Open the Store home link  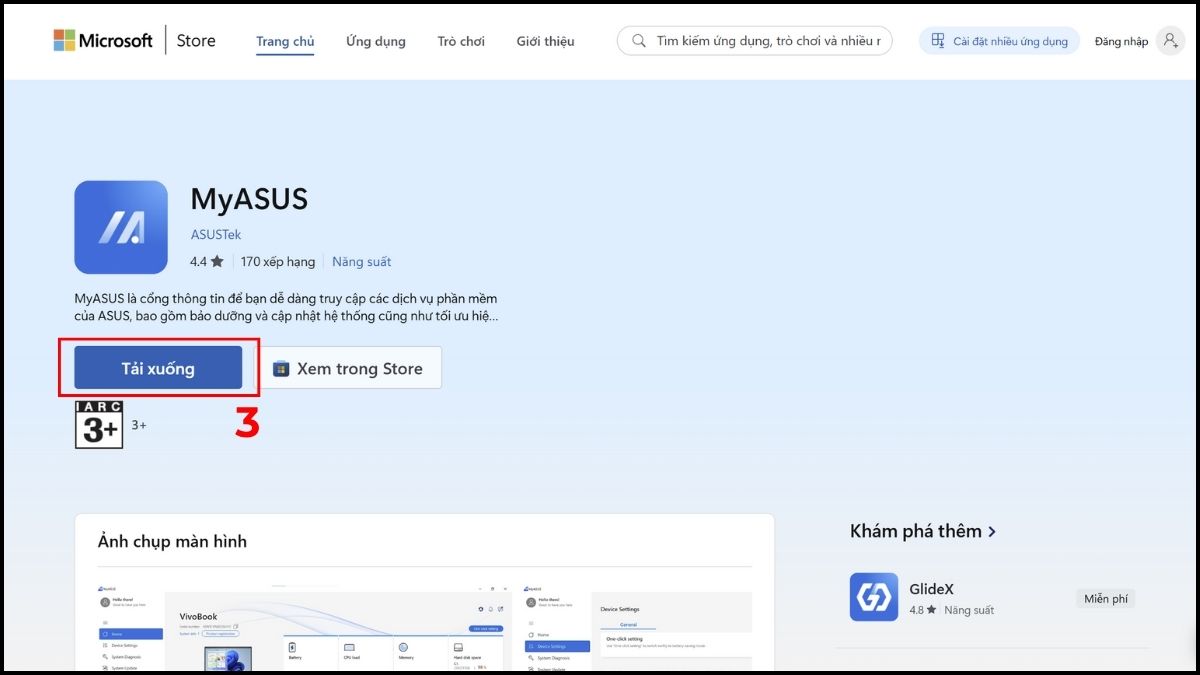point(196,41)
